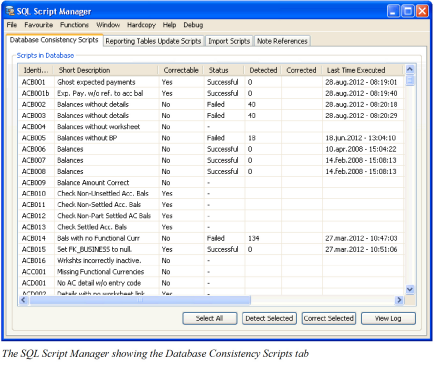Viewport: 443px width, 371px height.
Task: Close the SQL Script Manager window
Action: pyautogui.click(x=422, y=11)
